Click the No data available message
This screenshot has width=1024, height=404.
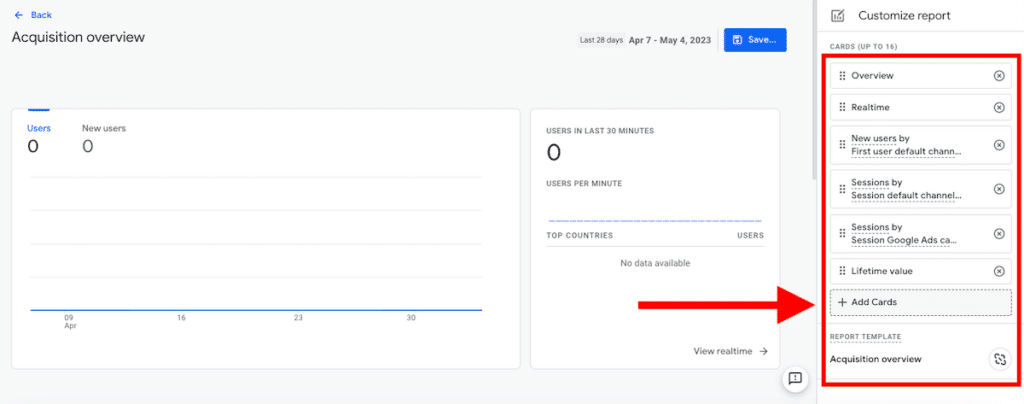point(655,263)
